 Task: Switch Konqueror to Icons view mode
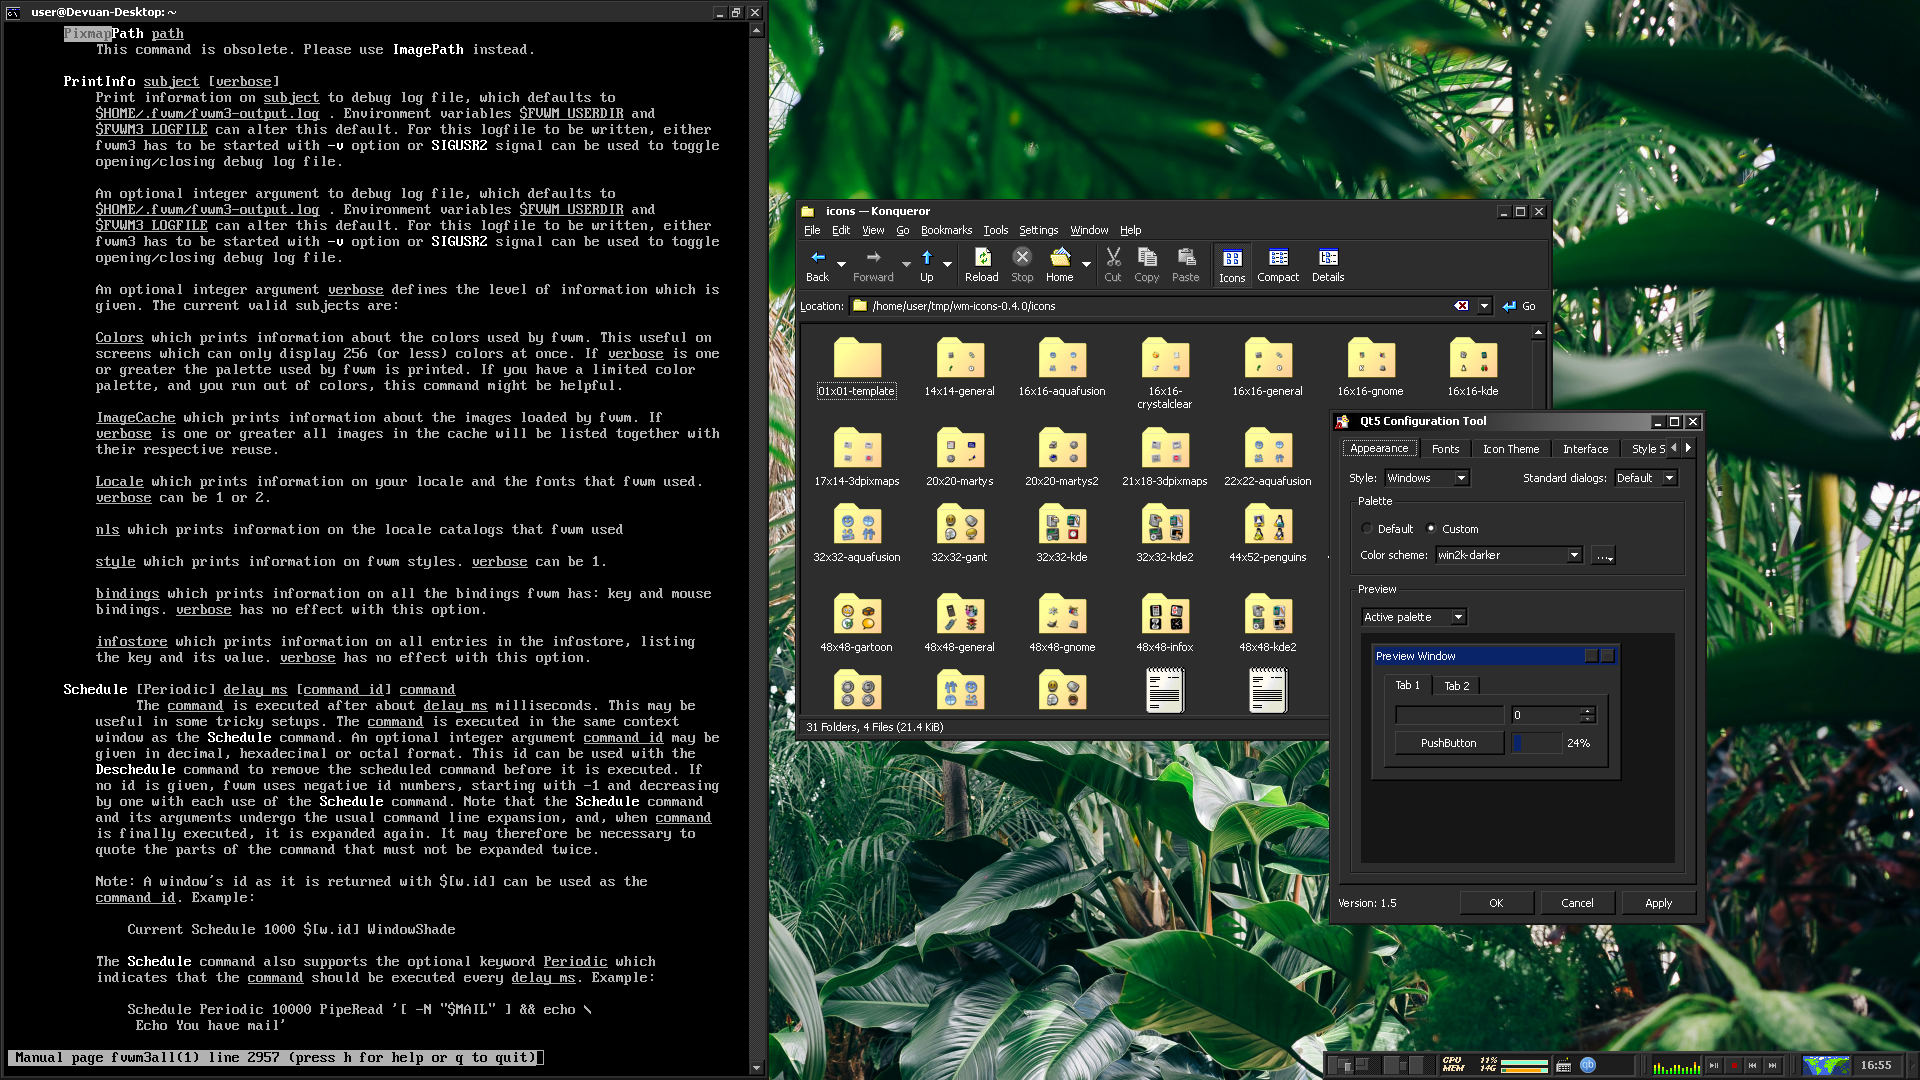(x=1232, y=266)
